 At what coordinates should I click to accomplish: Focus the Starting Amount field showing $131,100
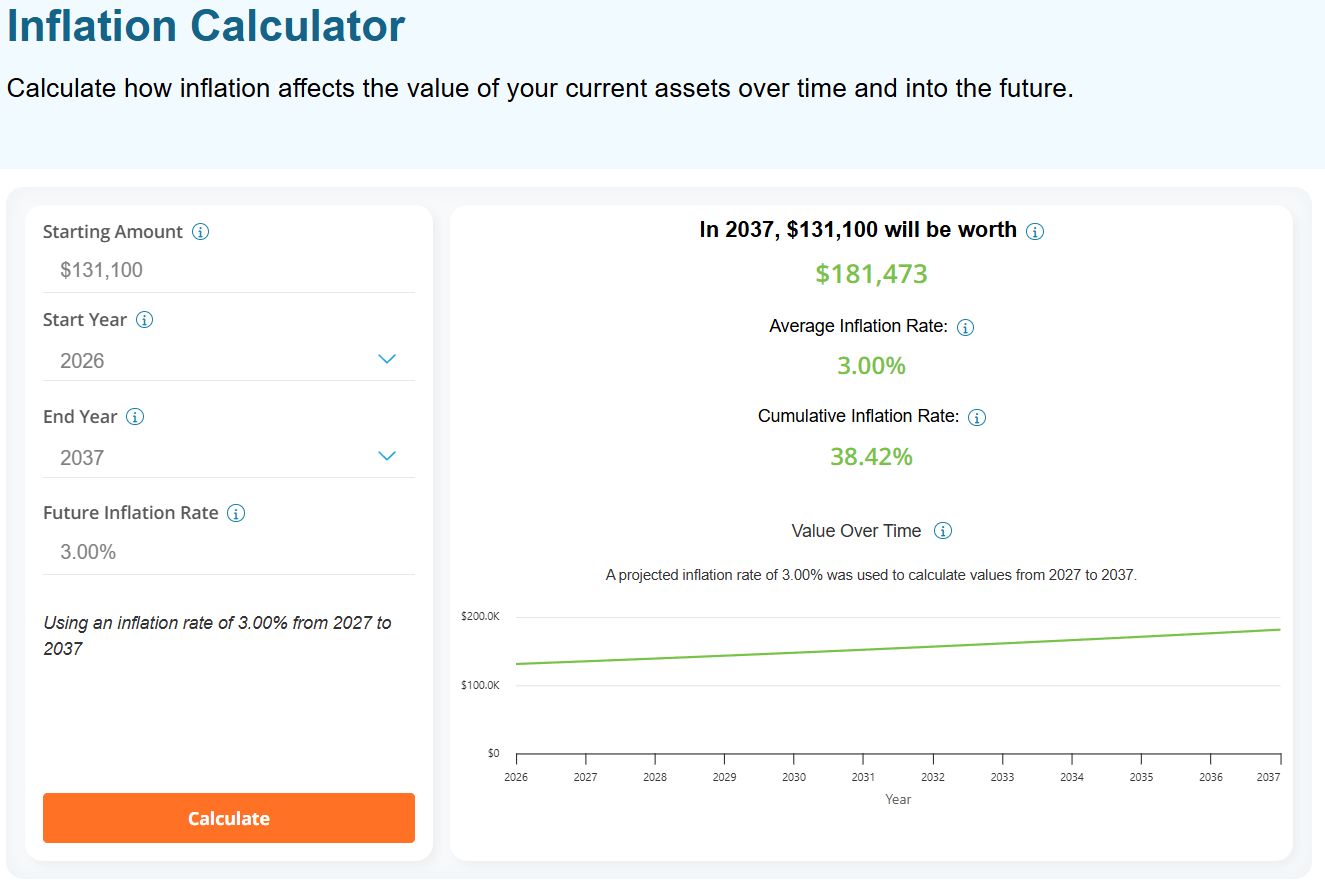(229, 270)
